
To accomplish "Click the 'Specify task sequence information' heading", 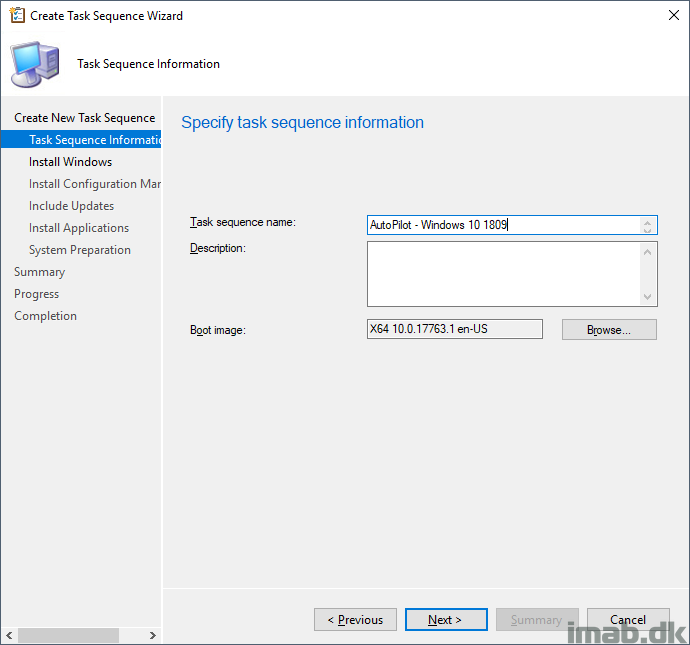I will pos(302,122).
